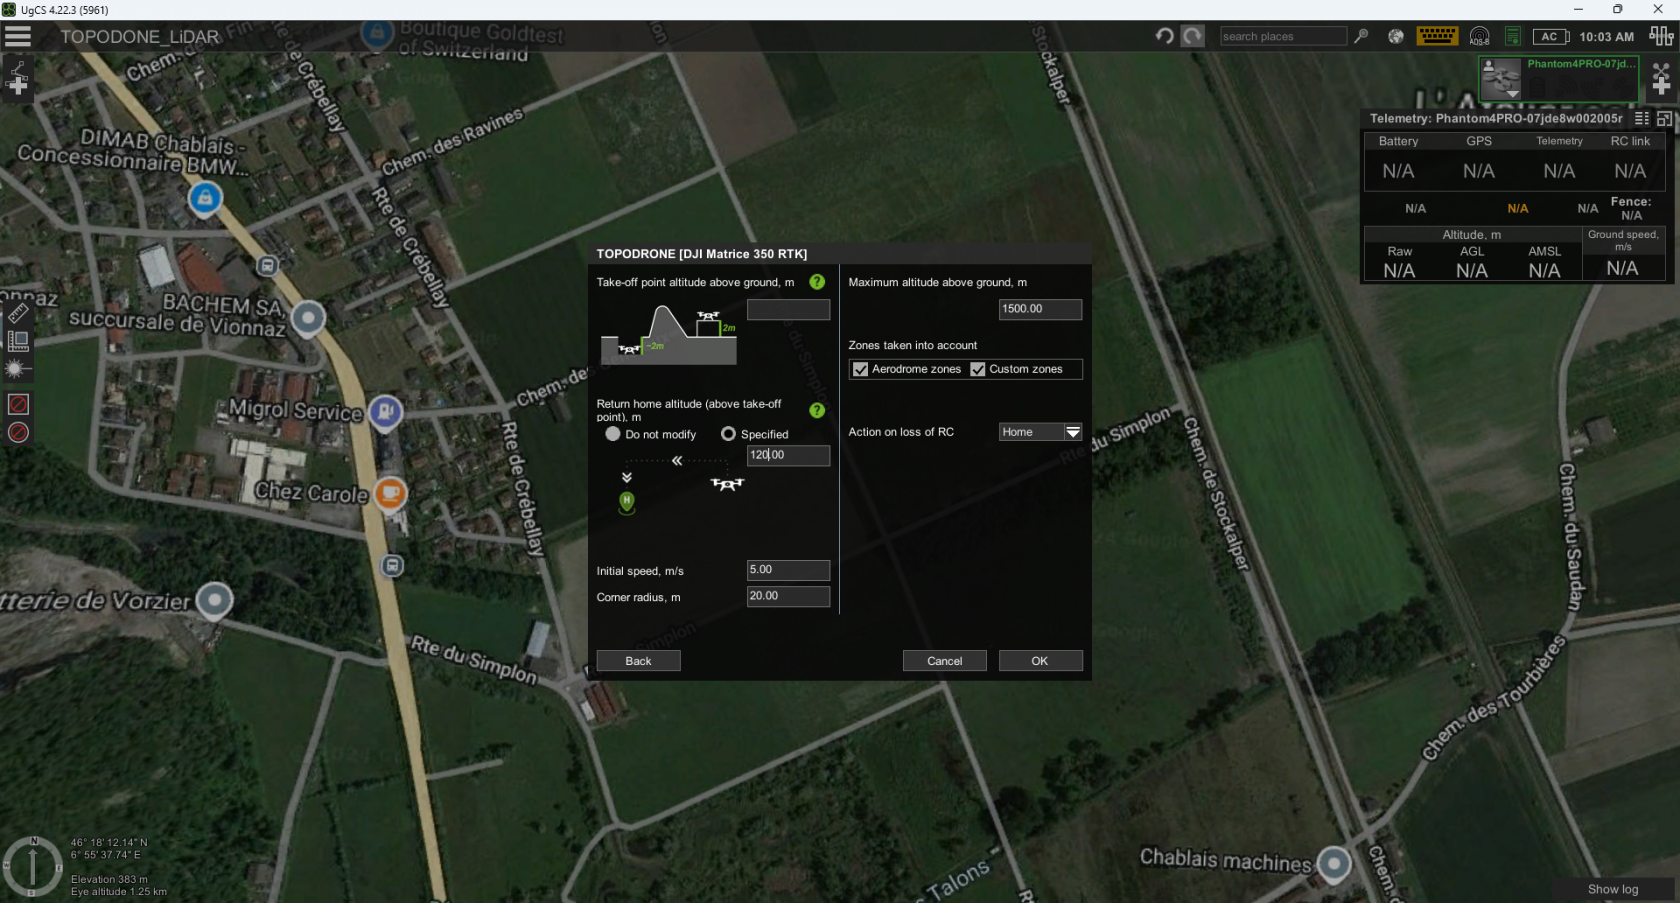Click the search places magnifier icon
This screenshot has height=903, width=1680.
(x=1361, y=36)
